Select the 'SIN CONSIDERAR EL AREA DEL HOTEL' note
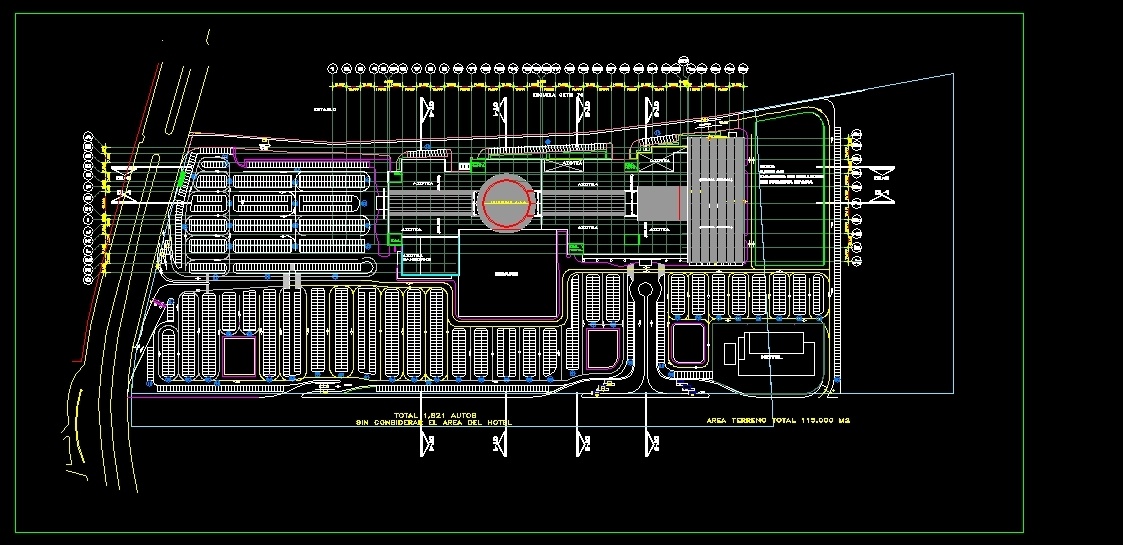1123x545 pixels. coord(434,423)
